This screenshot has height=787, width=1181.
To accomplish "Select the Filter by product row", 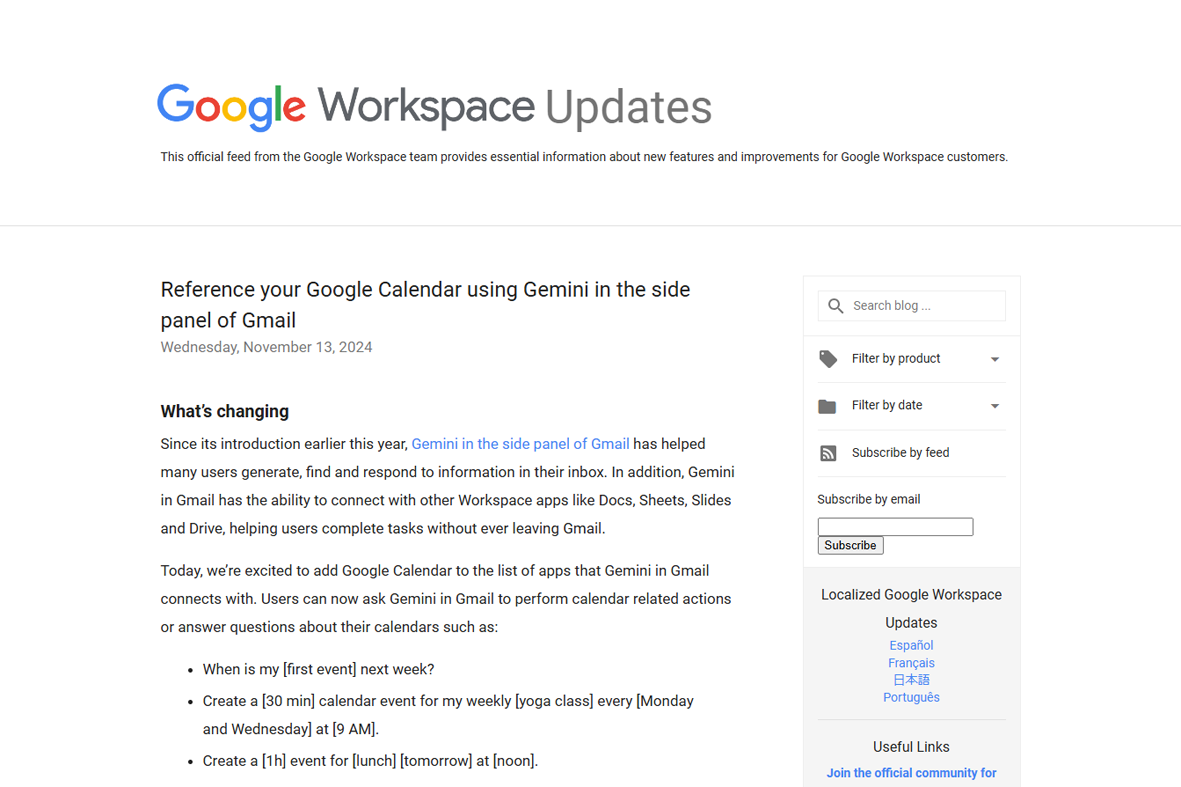I will point(896,358).
